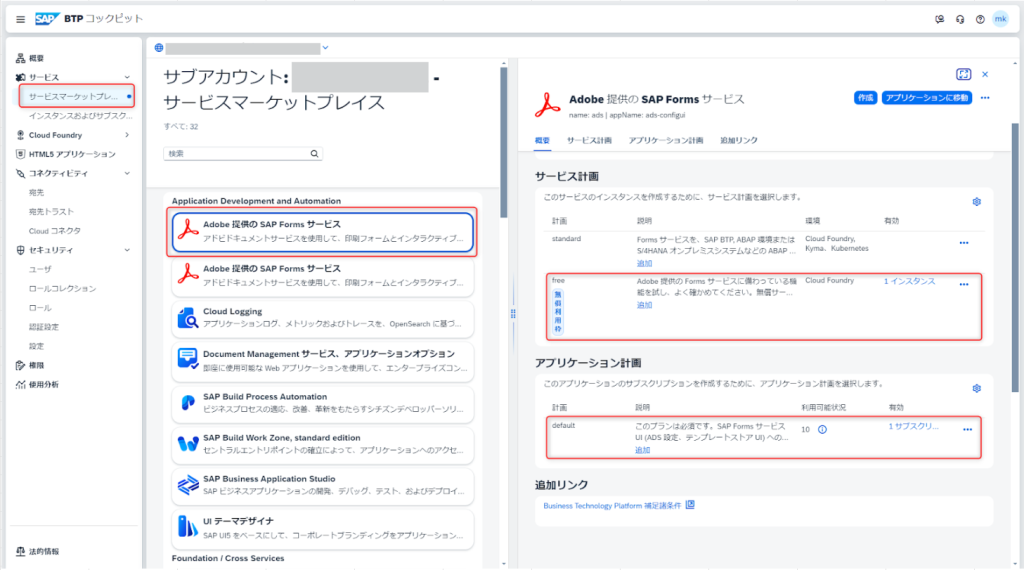This screenshot has width=1024, height=570.
Task: Open the hamburger navigation menu
Action: click(20, 19)
